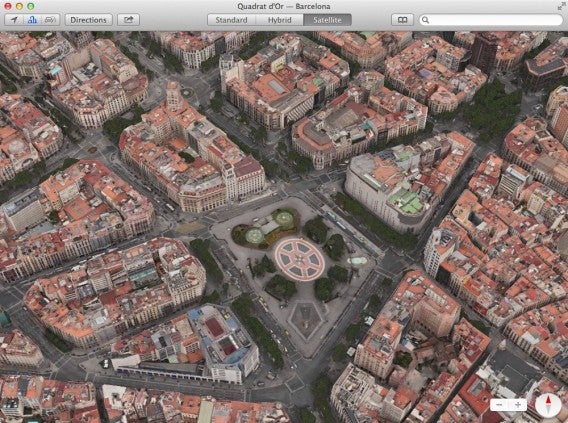This screenshot has width=568, height=423.
Task: Click the compass to reset north
Action: click(x=548, y=405)
